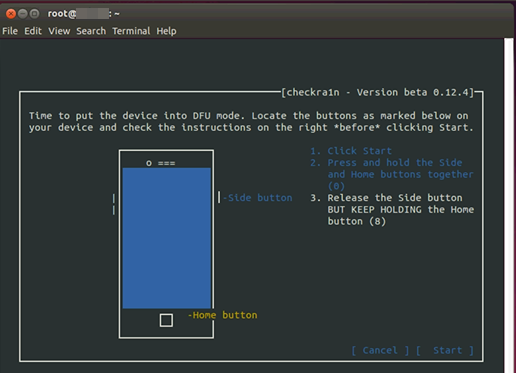Close the terminal window with red button

coord(11,14)
